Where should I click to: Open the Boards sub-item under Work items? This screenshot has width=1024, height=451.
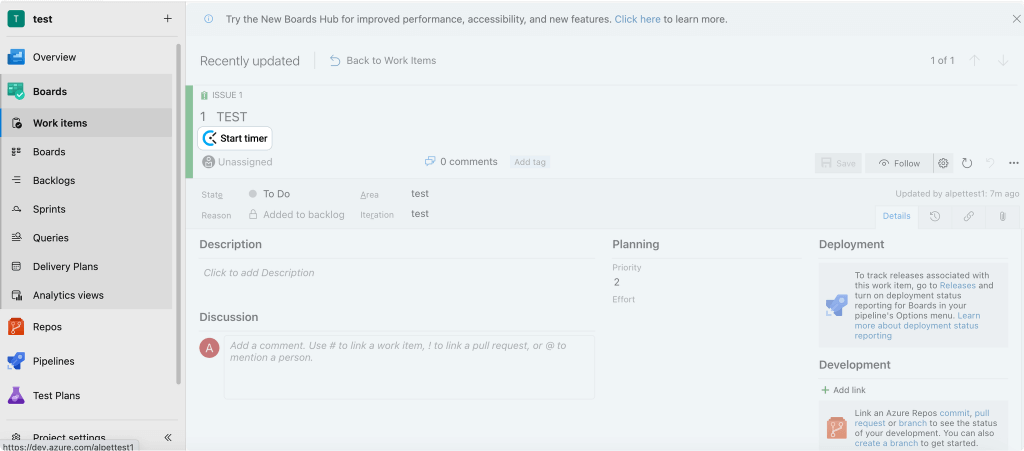[x=49, y=151]
